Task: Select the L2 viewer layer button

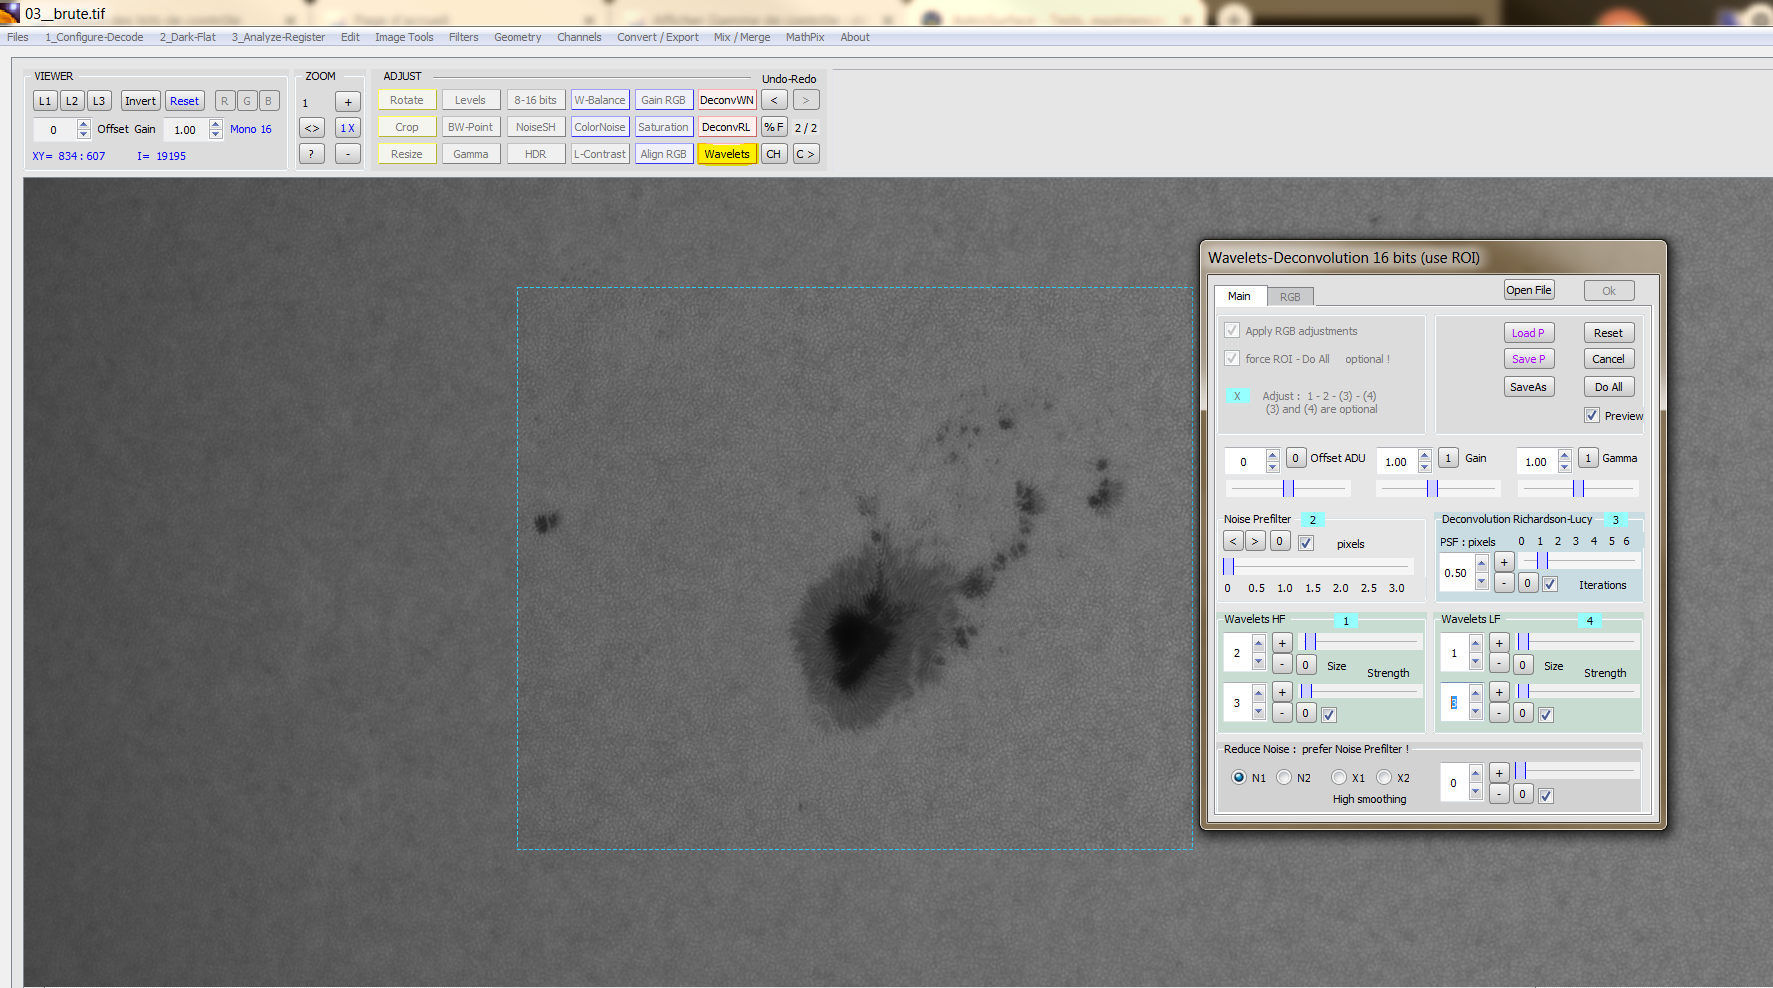Action: pos(72,101)
